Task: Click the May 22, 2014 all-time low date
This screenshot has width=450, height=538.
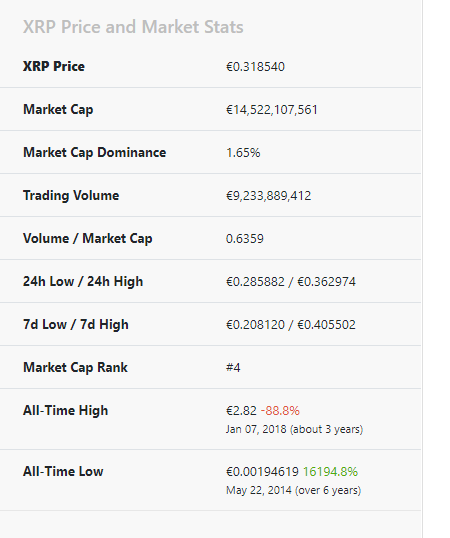Action: point(259,490)
